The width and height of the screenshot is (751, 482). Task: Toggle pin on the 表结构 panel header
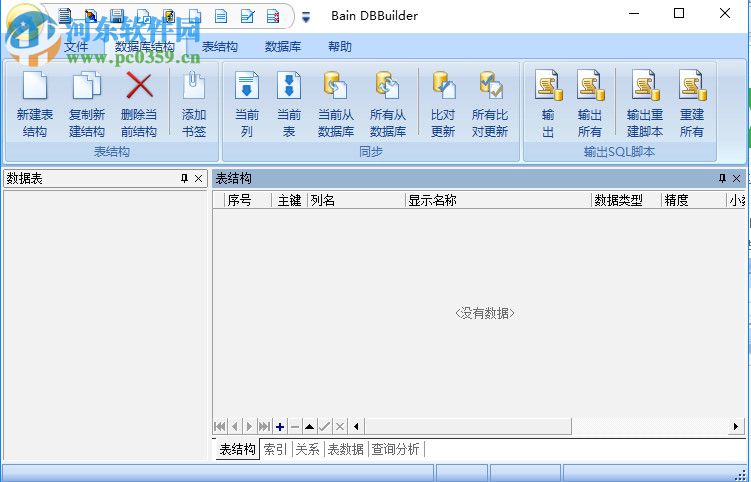722,179
